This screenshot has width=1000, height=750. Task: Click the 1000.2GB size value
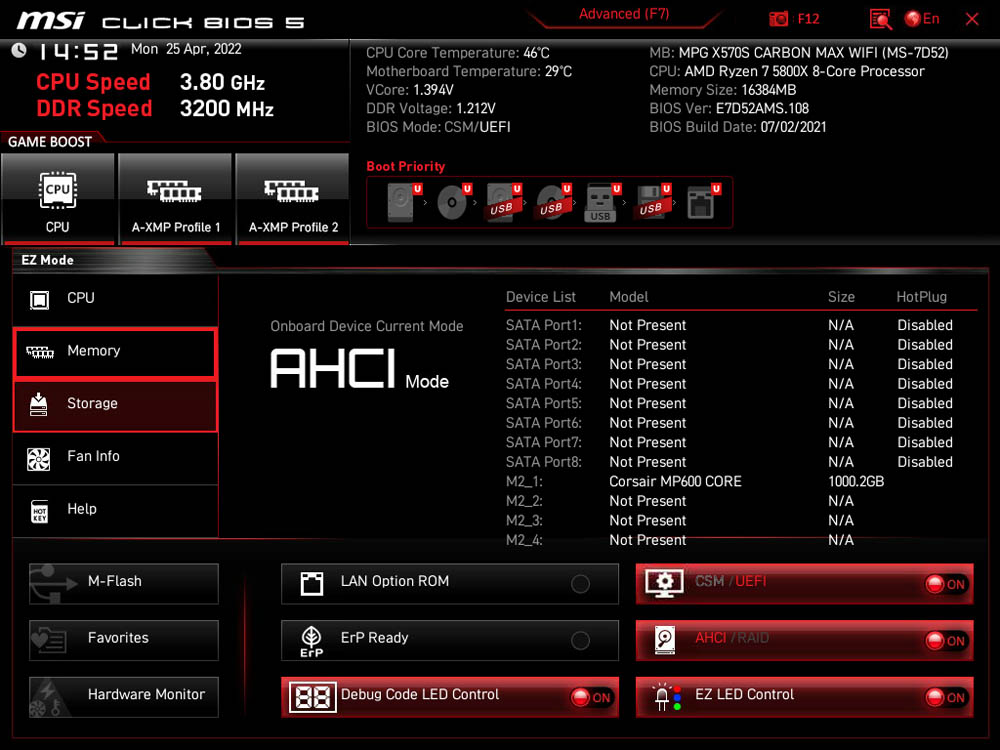pyautogui.click(x=856, y=482)
